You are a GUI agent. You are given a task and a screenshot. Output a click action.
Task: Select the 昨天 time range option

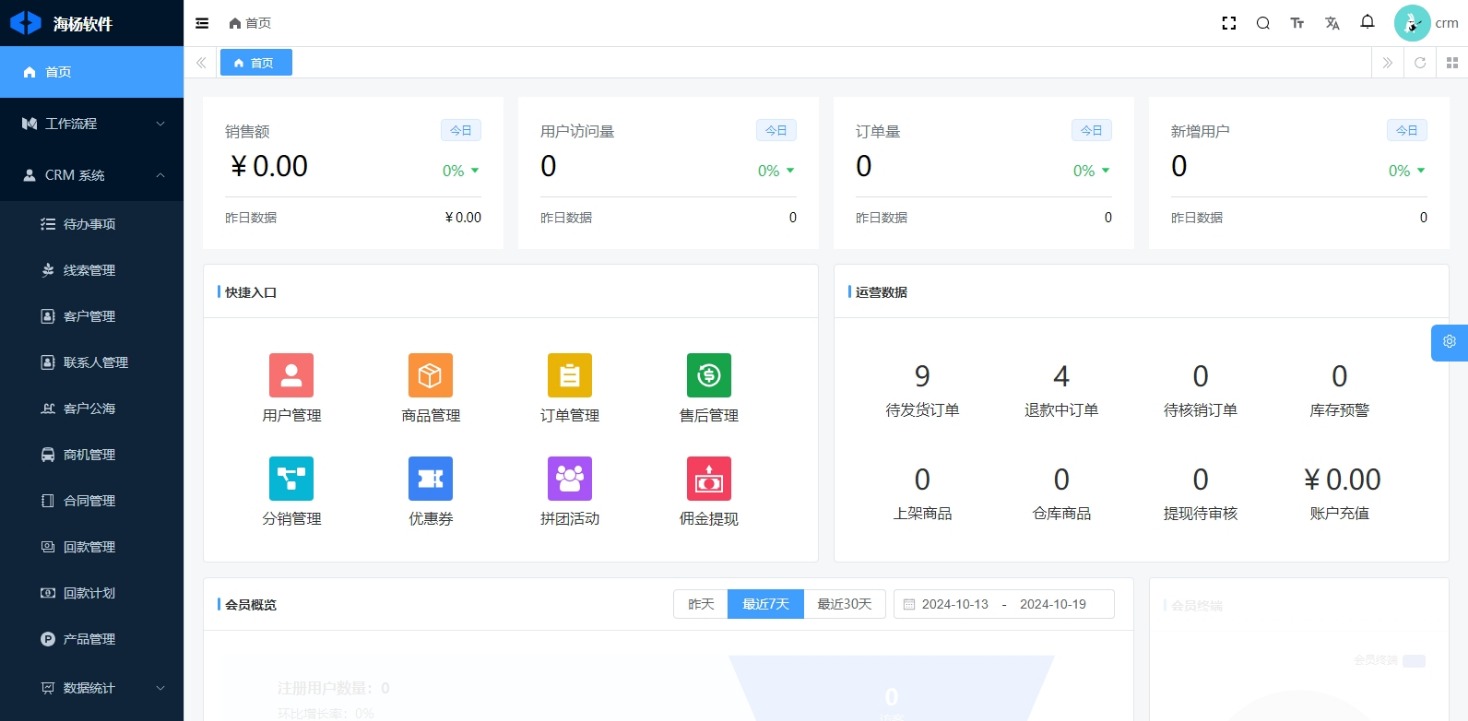[700, 604]
